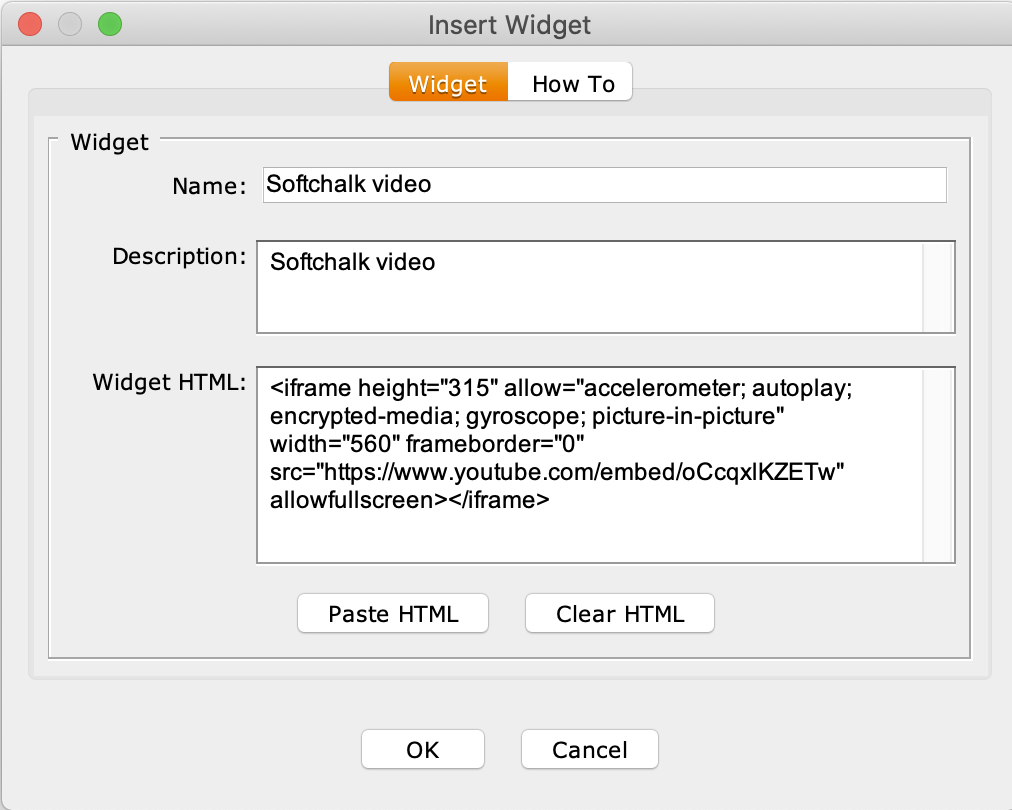
Task: Open the How To tab
Action: pyautogui.click(x=571, y=82)
